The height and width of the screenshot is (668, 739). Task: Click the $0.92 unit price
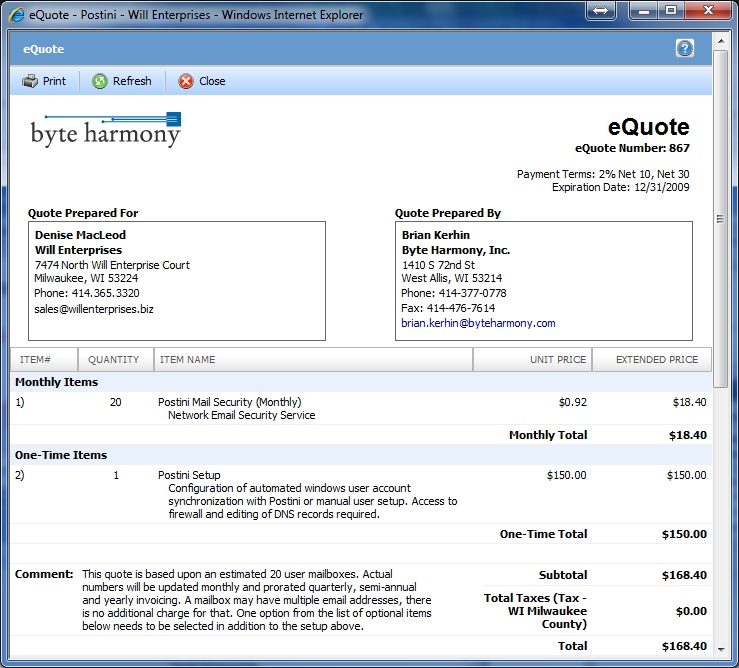click(572, 402)
